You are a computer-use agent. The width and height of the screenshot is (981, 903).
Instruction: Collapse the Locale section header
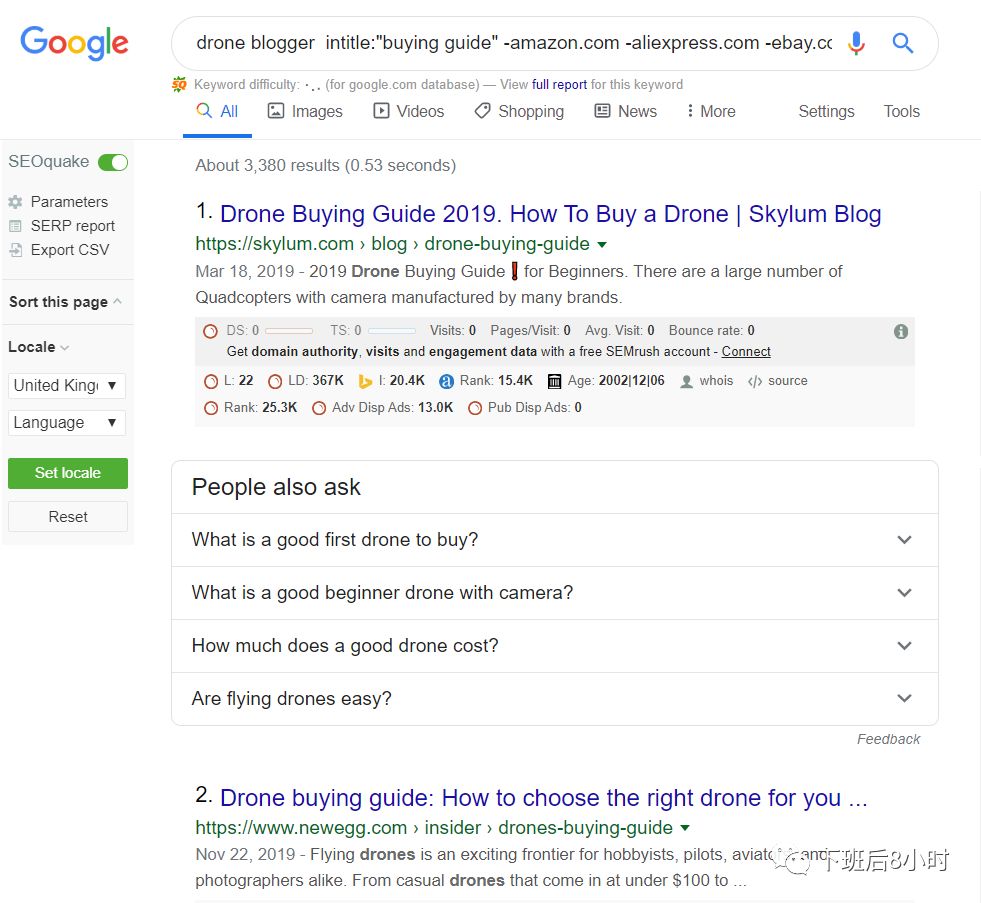tap(38, 347)
